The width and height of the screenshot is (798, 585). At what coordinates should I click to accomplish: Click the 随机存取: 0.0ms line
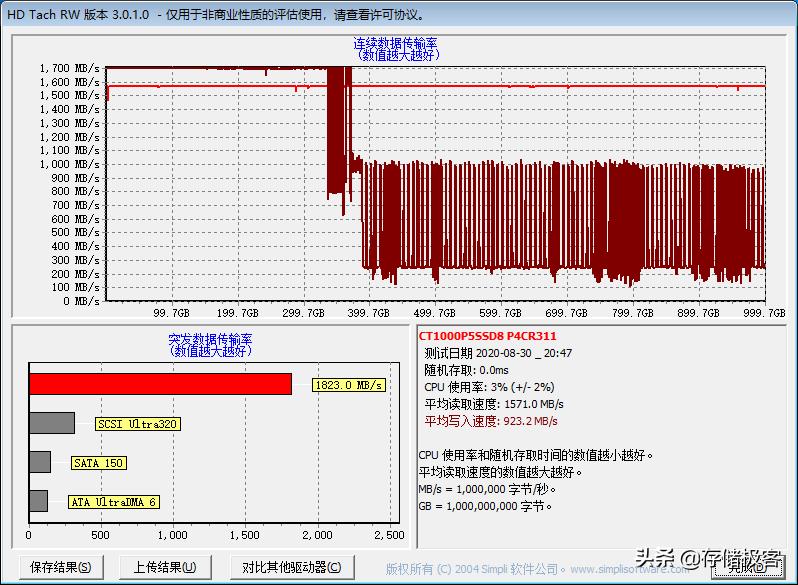point(466,370)
